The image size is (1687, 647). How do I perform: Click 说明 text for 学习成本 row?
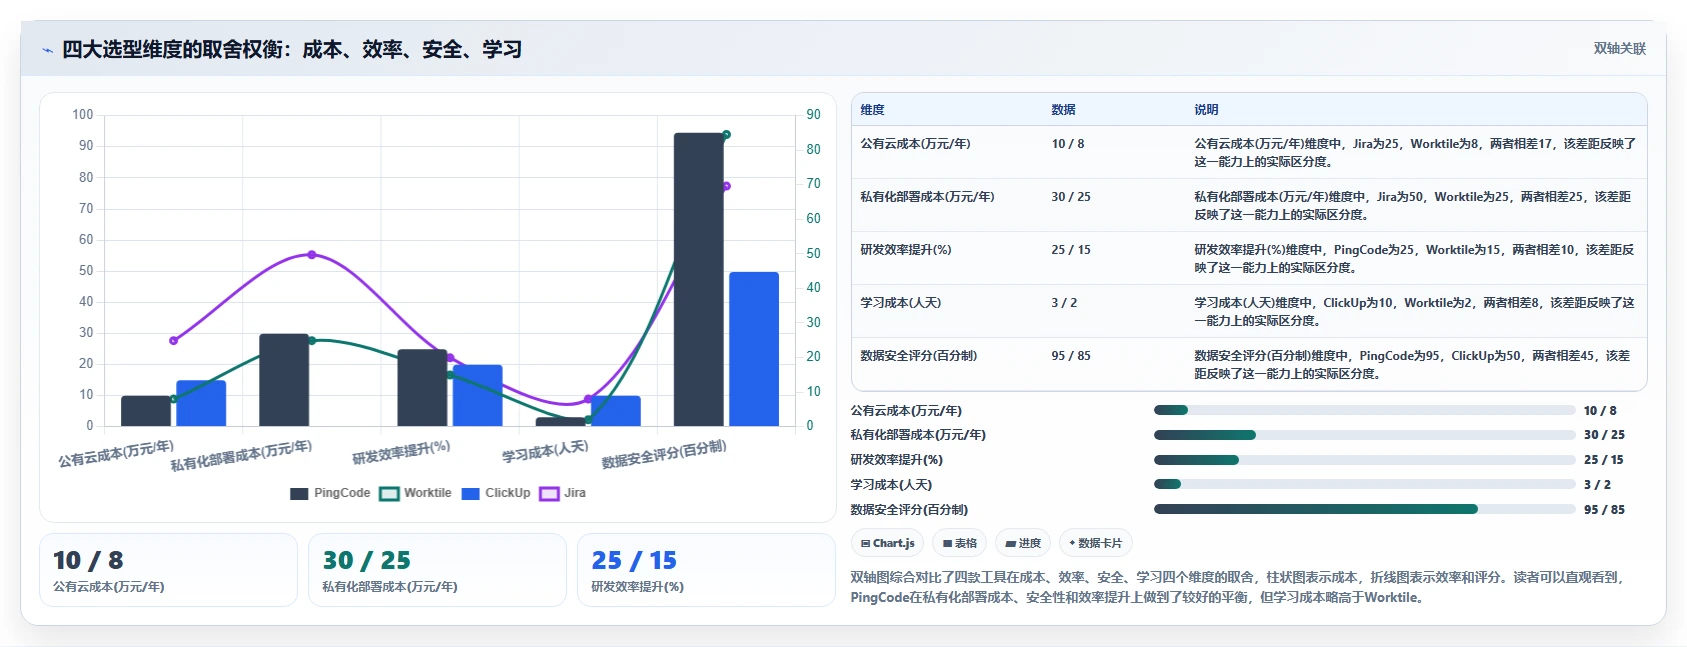[x=1414, y=311]
